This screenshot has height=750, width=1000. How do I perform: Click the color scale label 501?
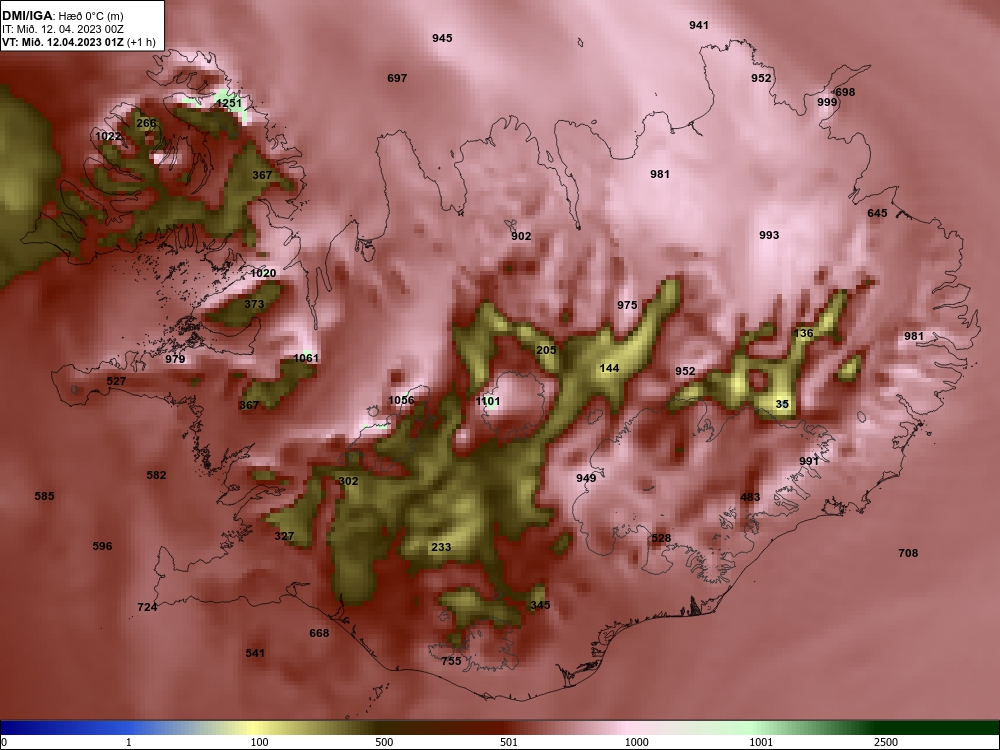[x=509, y=742]
